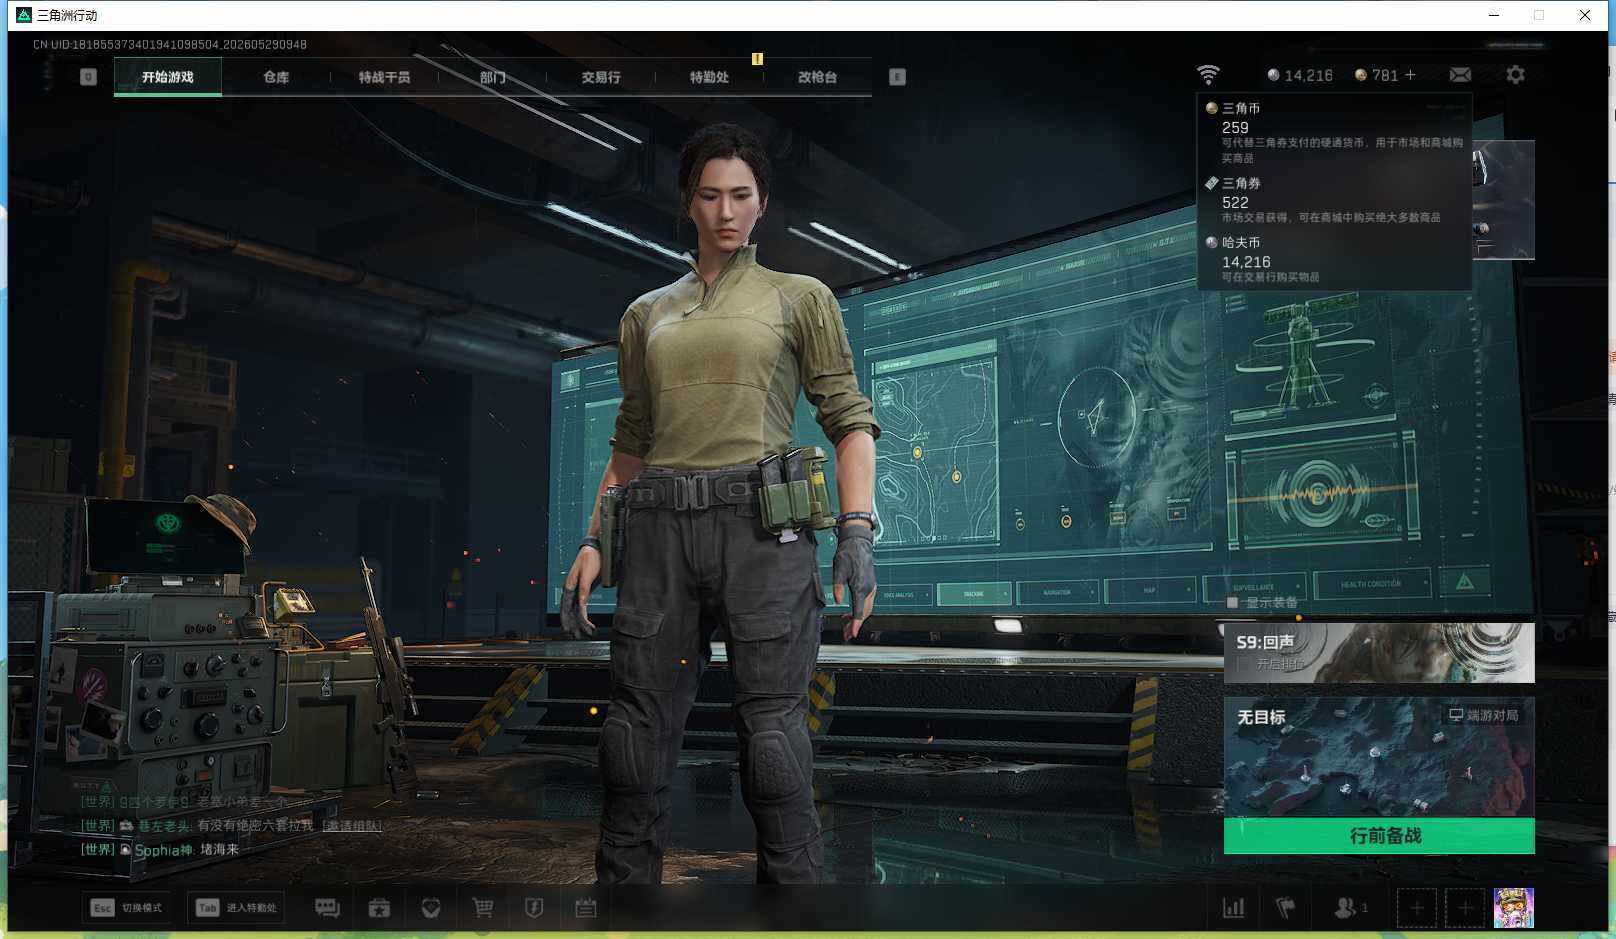Click the 三角券 522 balance in popup

pos(1235,202)
